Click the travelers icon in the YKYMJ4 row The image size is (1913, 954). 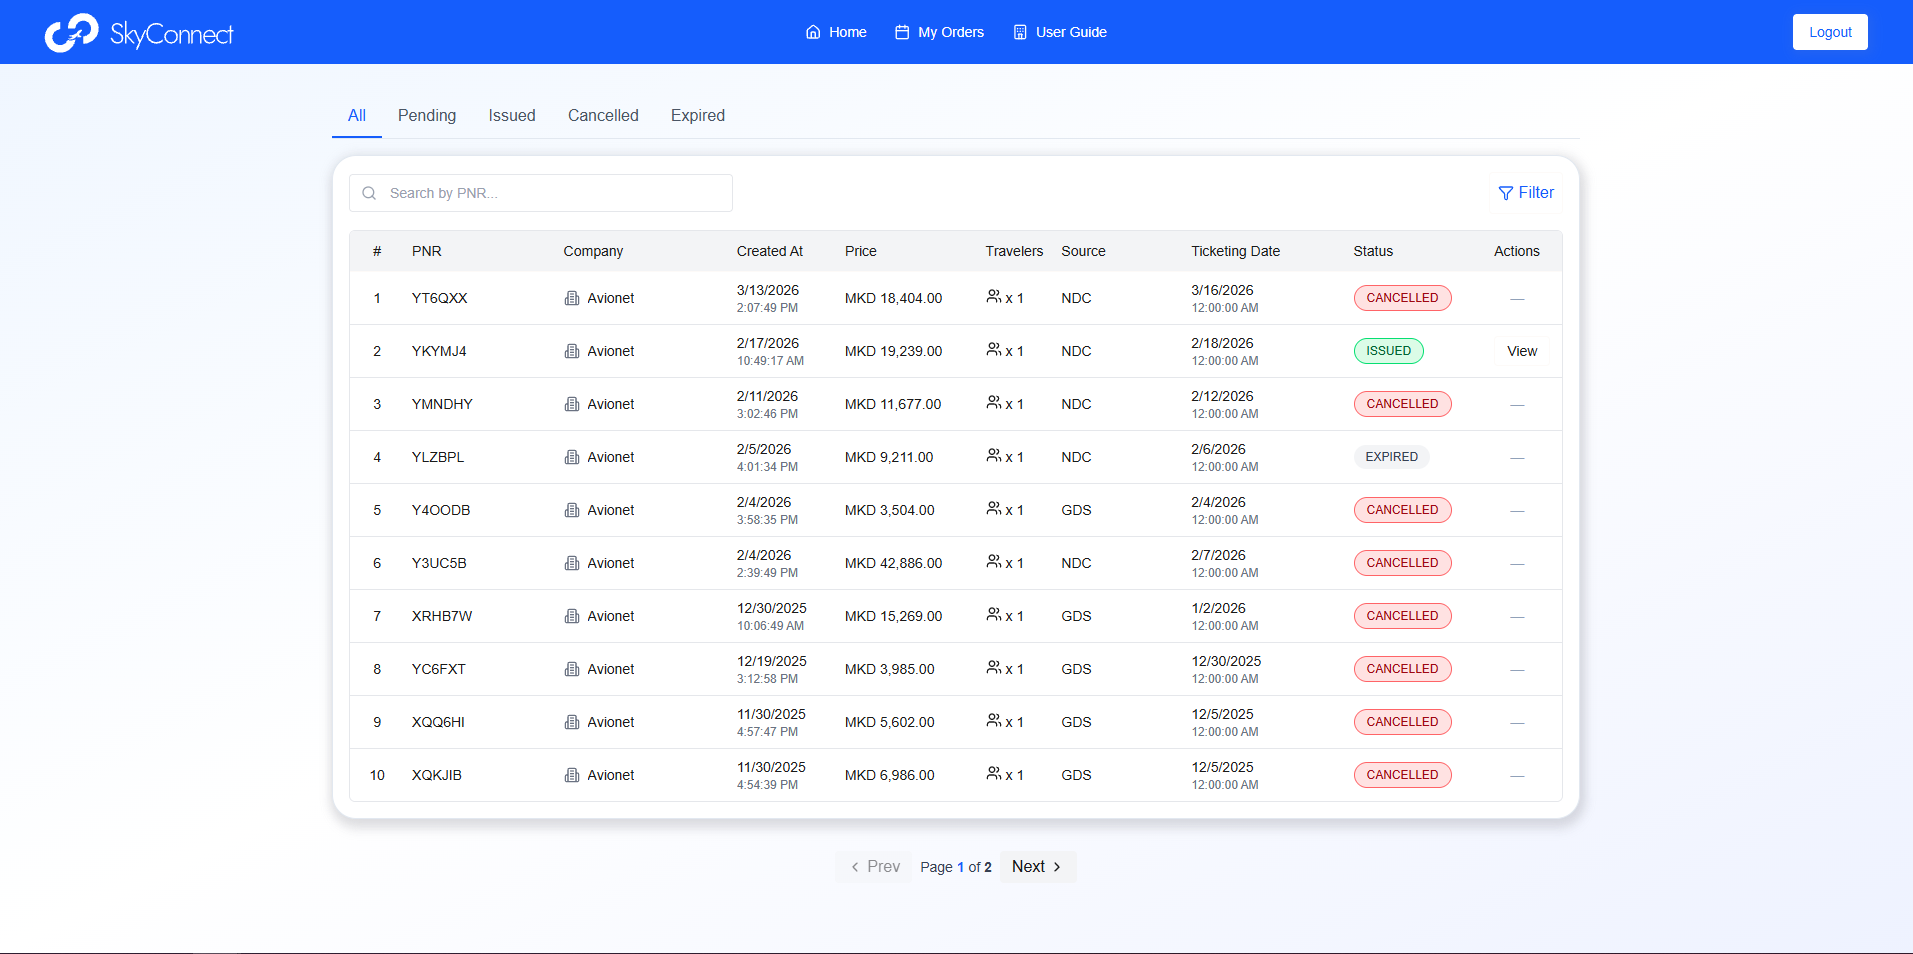coord(993,349)
